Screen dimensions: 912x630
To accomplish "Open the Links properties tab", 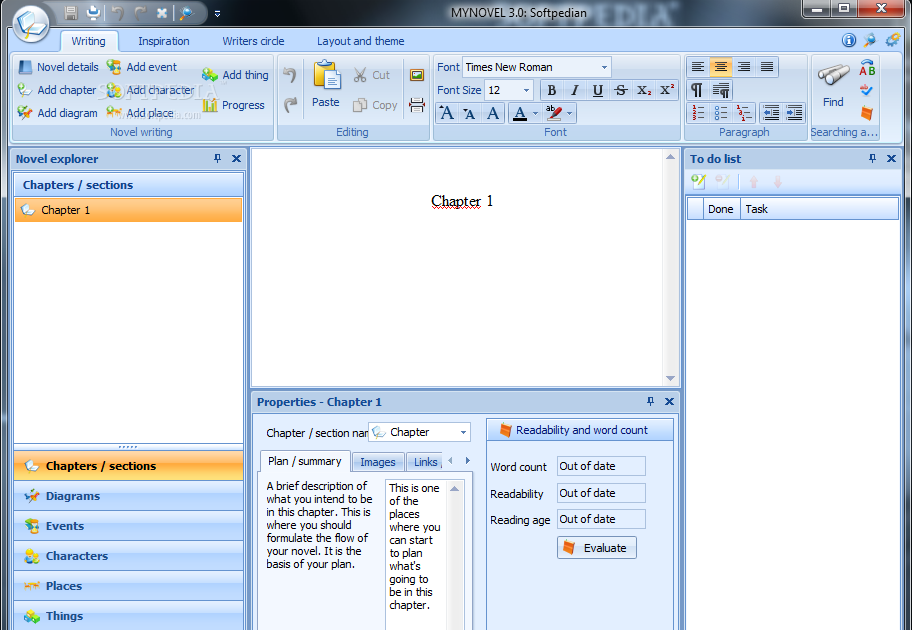I will pyautogui.click(x=425, y=462).
